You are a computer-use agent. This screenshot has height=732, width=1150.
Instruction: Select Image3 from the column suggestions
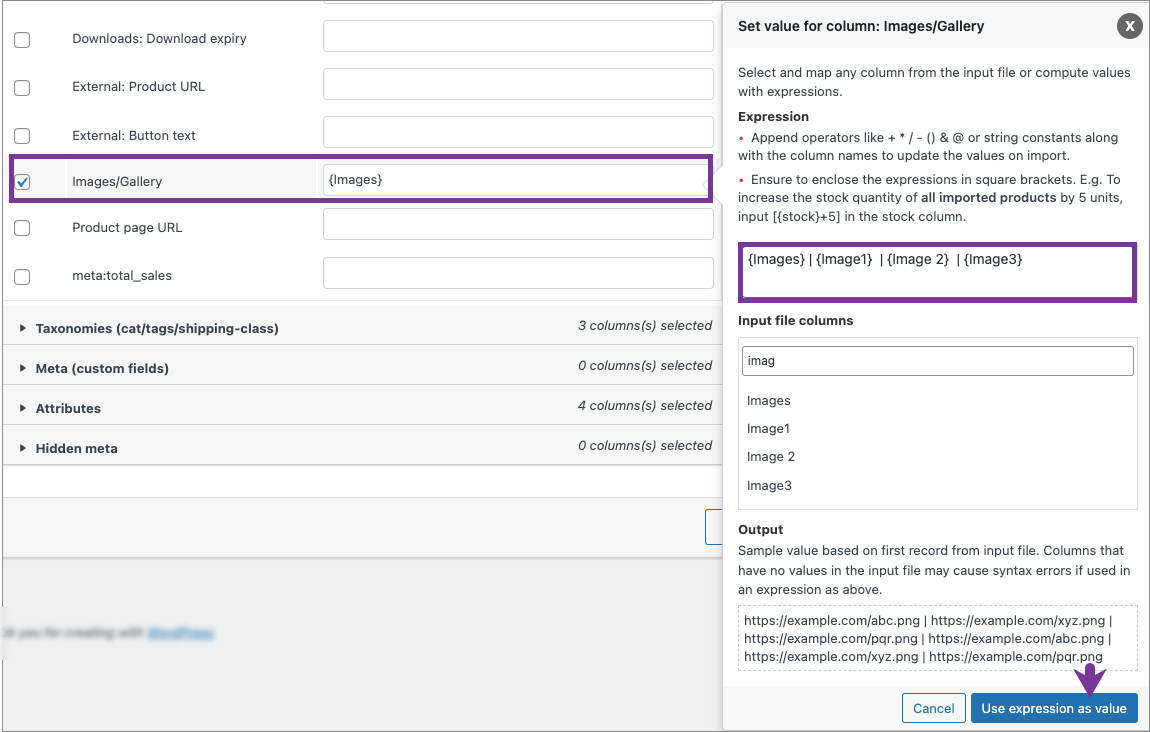(768, 485)
